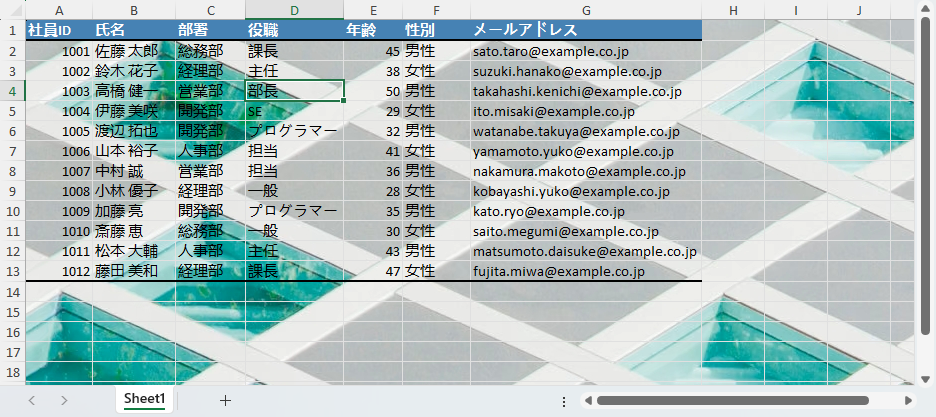Click horizontal scrollbar right arrow
The image size is (936, 417).
pyautogui.click(x=908, y=400)
